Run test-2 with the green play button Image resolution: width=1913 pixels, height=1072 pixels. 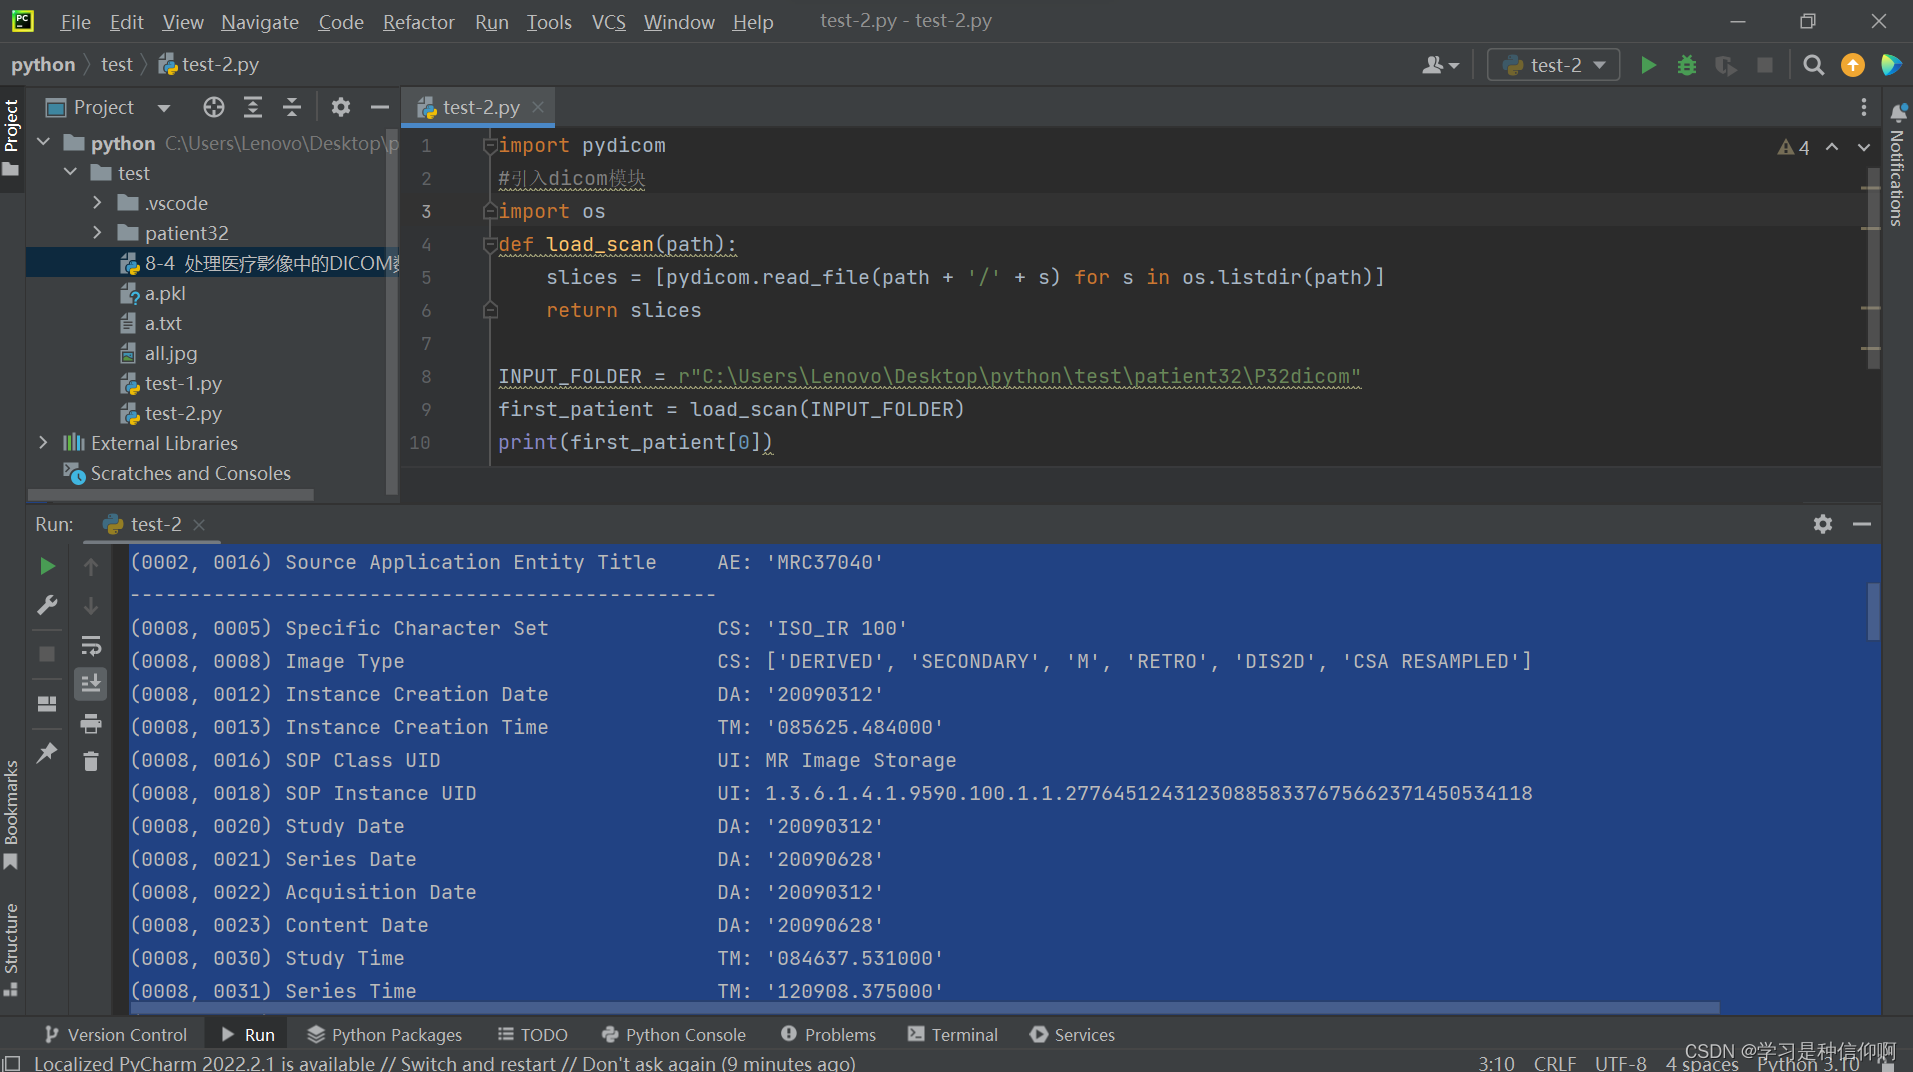click(1648, 65)
